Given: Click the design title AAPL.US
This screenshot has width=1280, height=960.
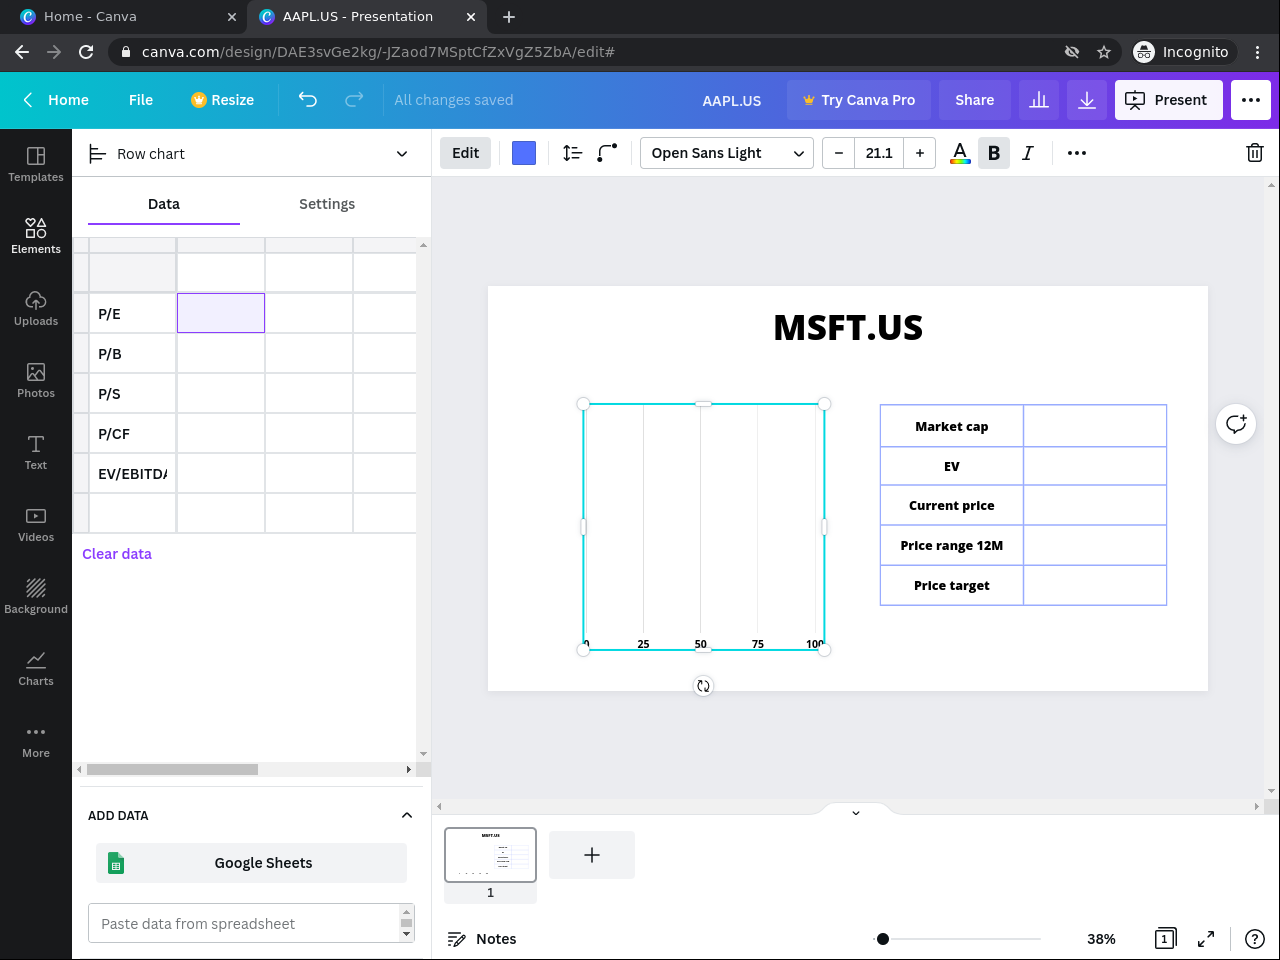Looking at the screenshot, I should [732, 100].
